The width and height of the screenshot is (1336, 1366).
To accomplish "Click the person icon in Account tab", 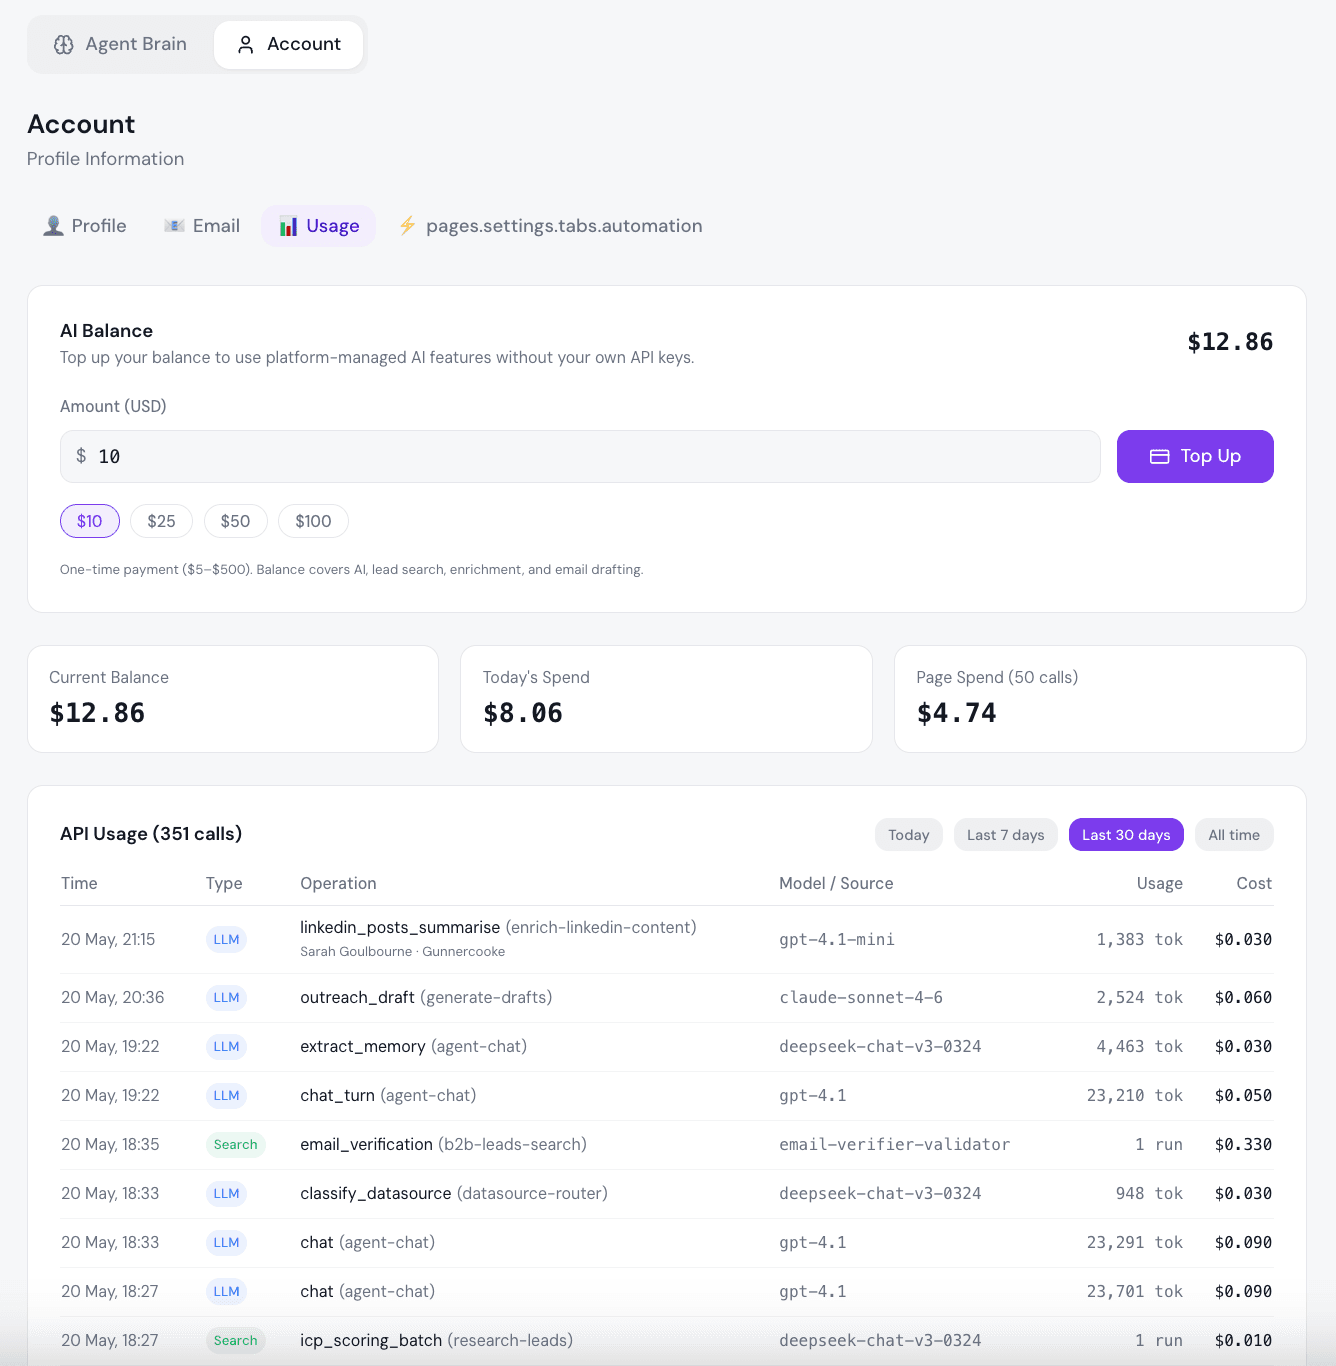I will [245, 45].
